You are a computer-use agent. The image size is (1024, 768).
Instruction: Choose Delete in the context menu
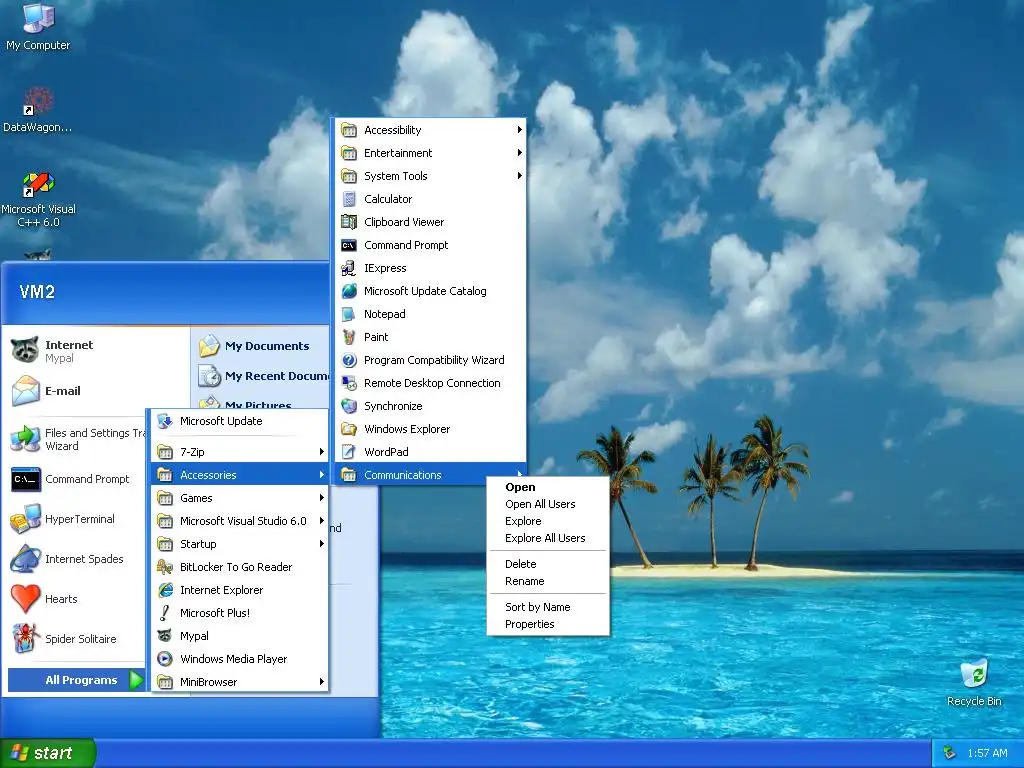pos(547,564)
